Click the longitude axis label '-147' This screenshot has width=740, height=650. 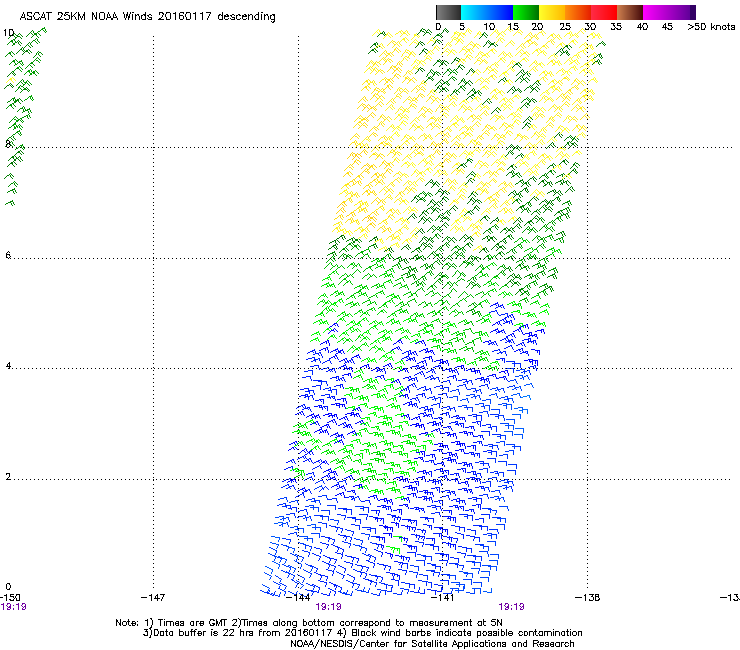tap(153, 598)
